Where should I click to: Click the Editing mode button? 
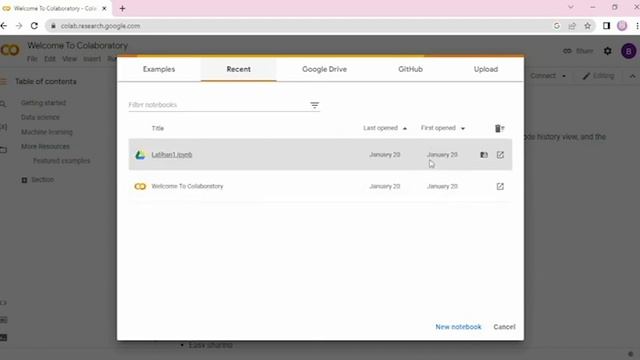[598, 76]
